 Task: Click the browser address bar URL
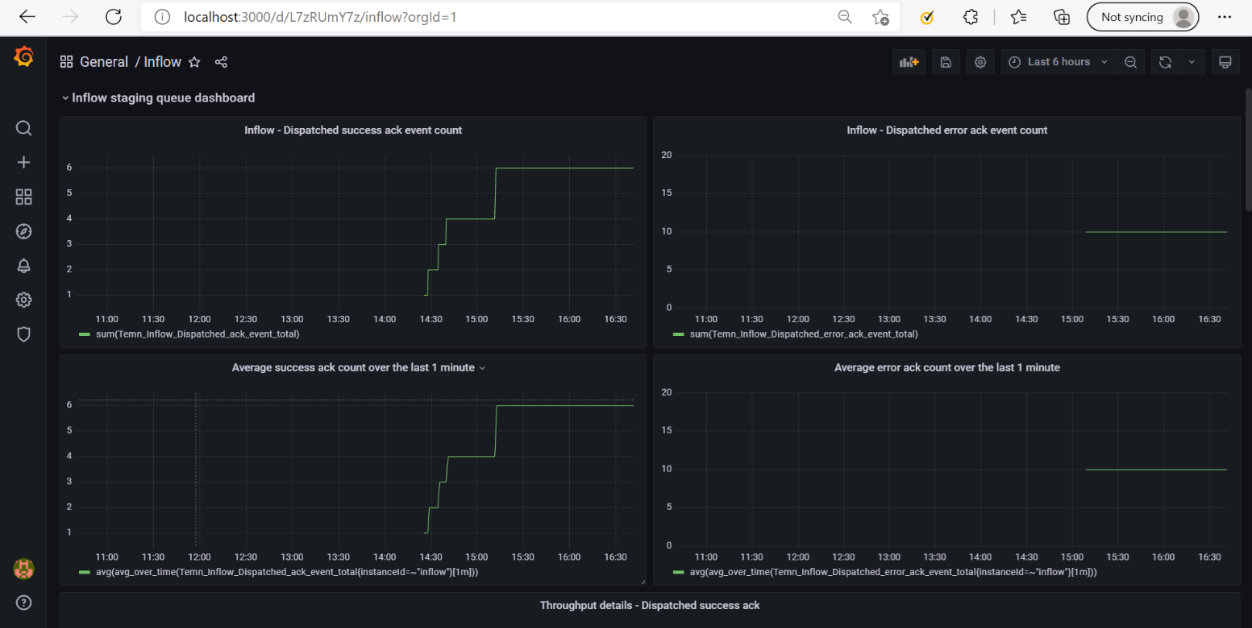click(320, 17)
